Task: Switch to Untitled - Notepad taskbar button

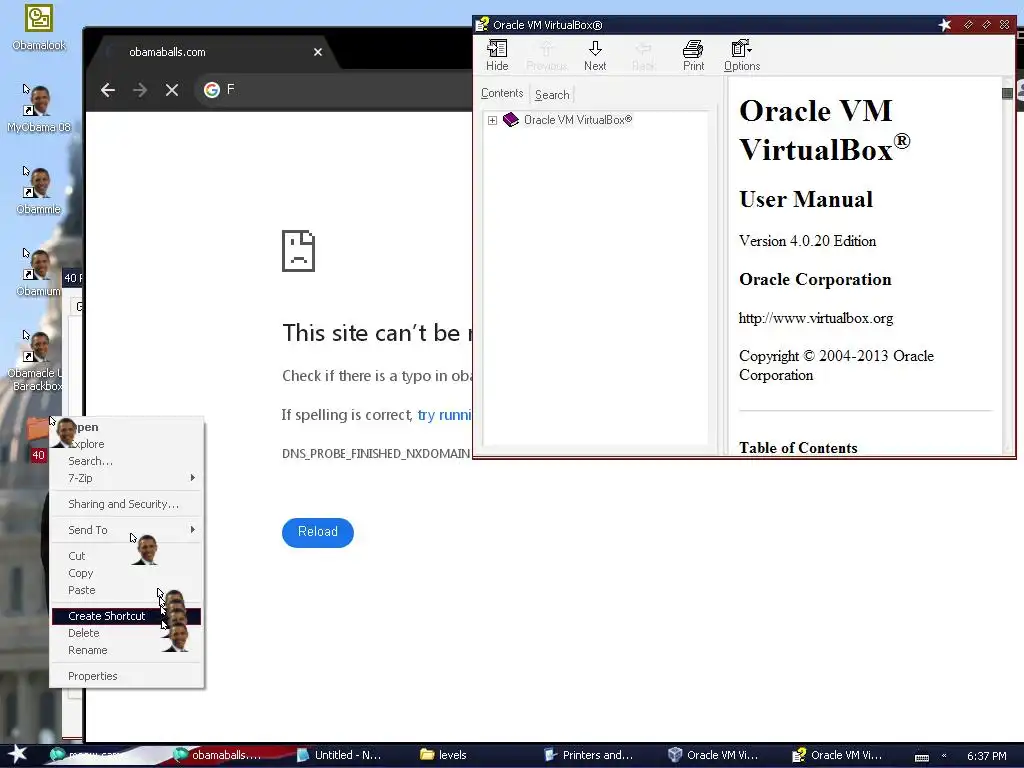Action: (340, 755)
